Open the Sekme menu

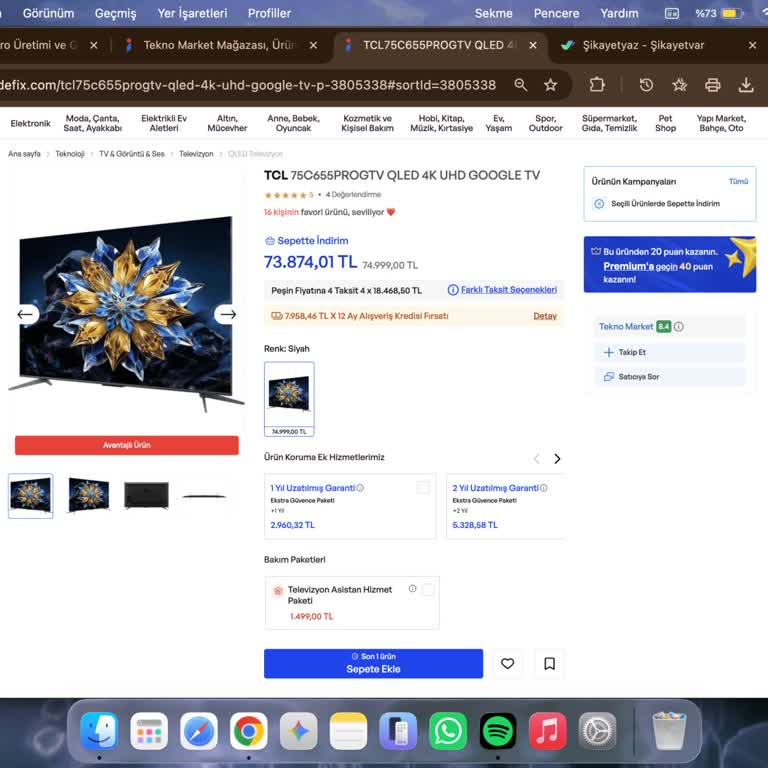[x=493, y=13]
